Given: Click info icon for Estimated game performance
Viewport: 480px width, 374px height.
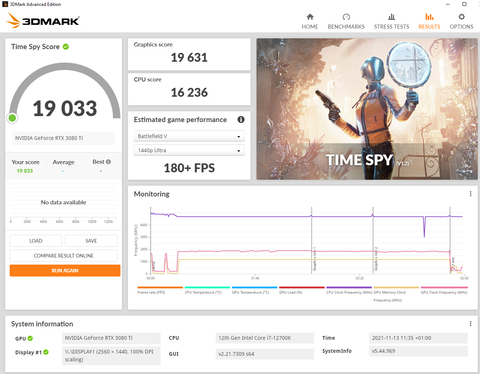Looking at the screenshot, I should click(x=241, y=119).
